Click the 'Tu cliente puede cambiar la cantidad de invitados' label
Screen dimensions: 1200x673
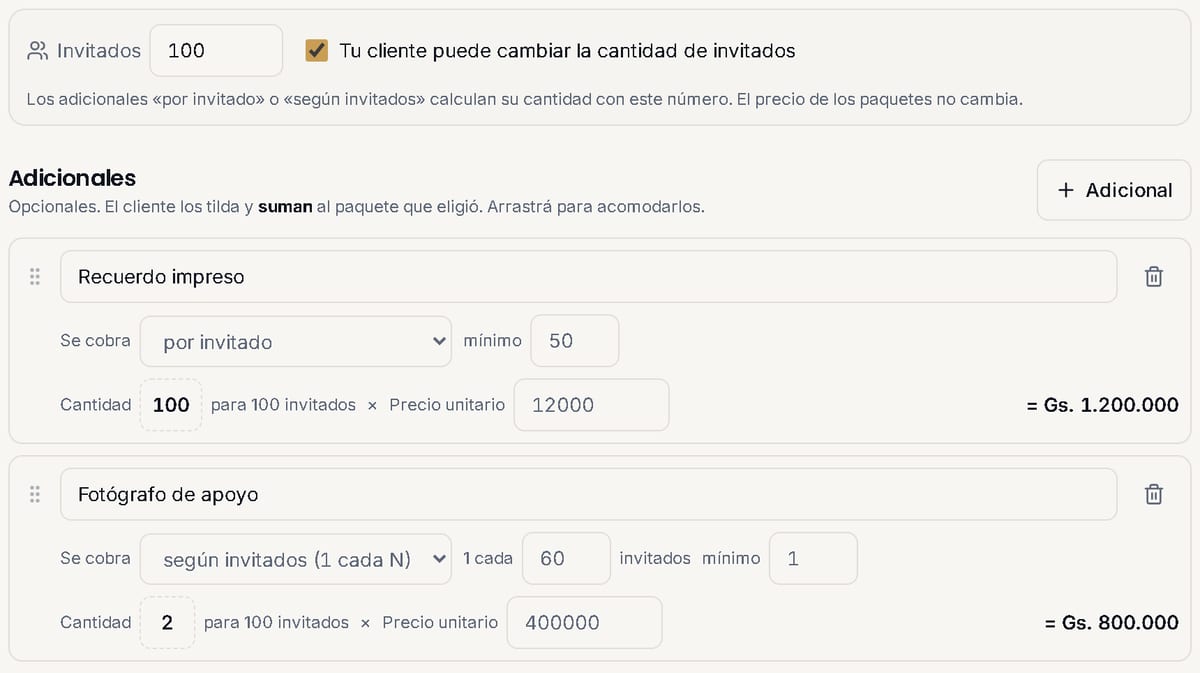click(x=567, y=50)
